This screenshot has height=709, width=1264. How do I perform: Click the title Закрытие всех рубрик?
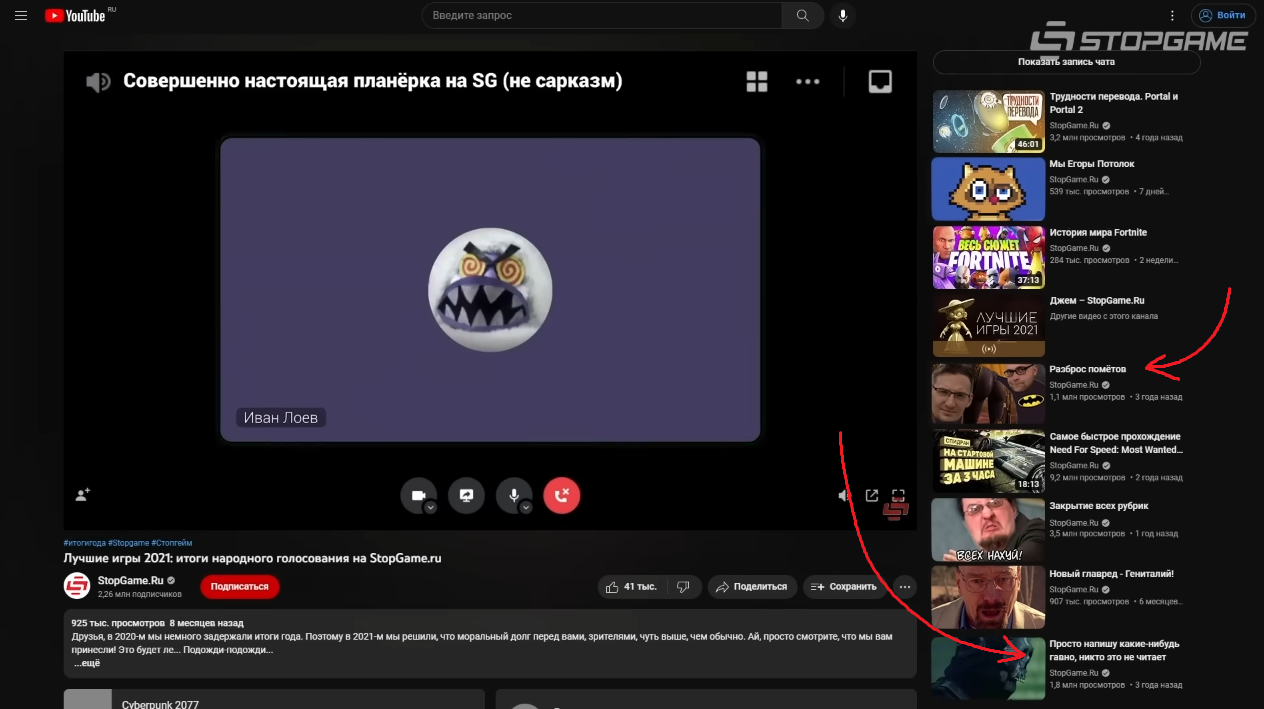pyautogui.click(x=1099, y=506)
